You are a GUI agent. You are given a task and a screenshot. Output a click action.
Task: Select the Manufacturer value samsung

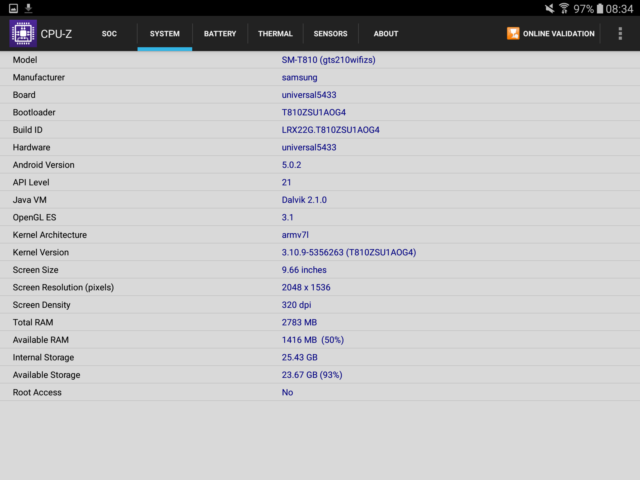299,78
